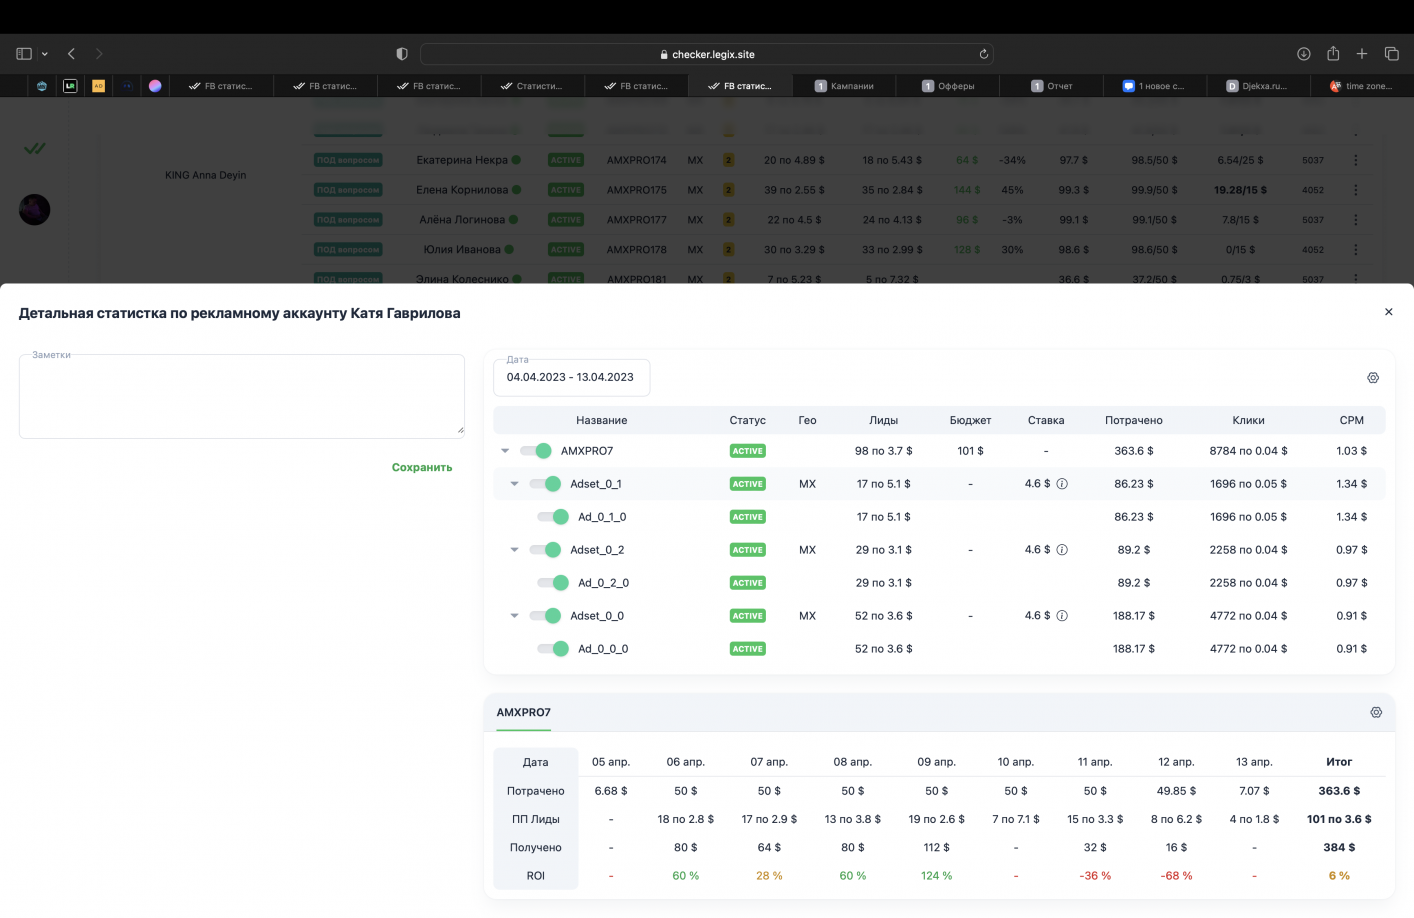Viewport: 1414px width, 918px height.
Task: Click ROI value 124 % for 09 апр.
Action: click(937, 876)
